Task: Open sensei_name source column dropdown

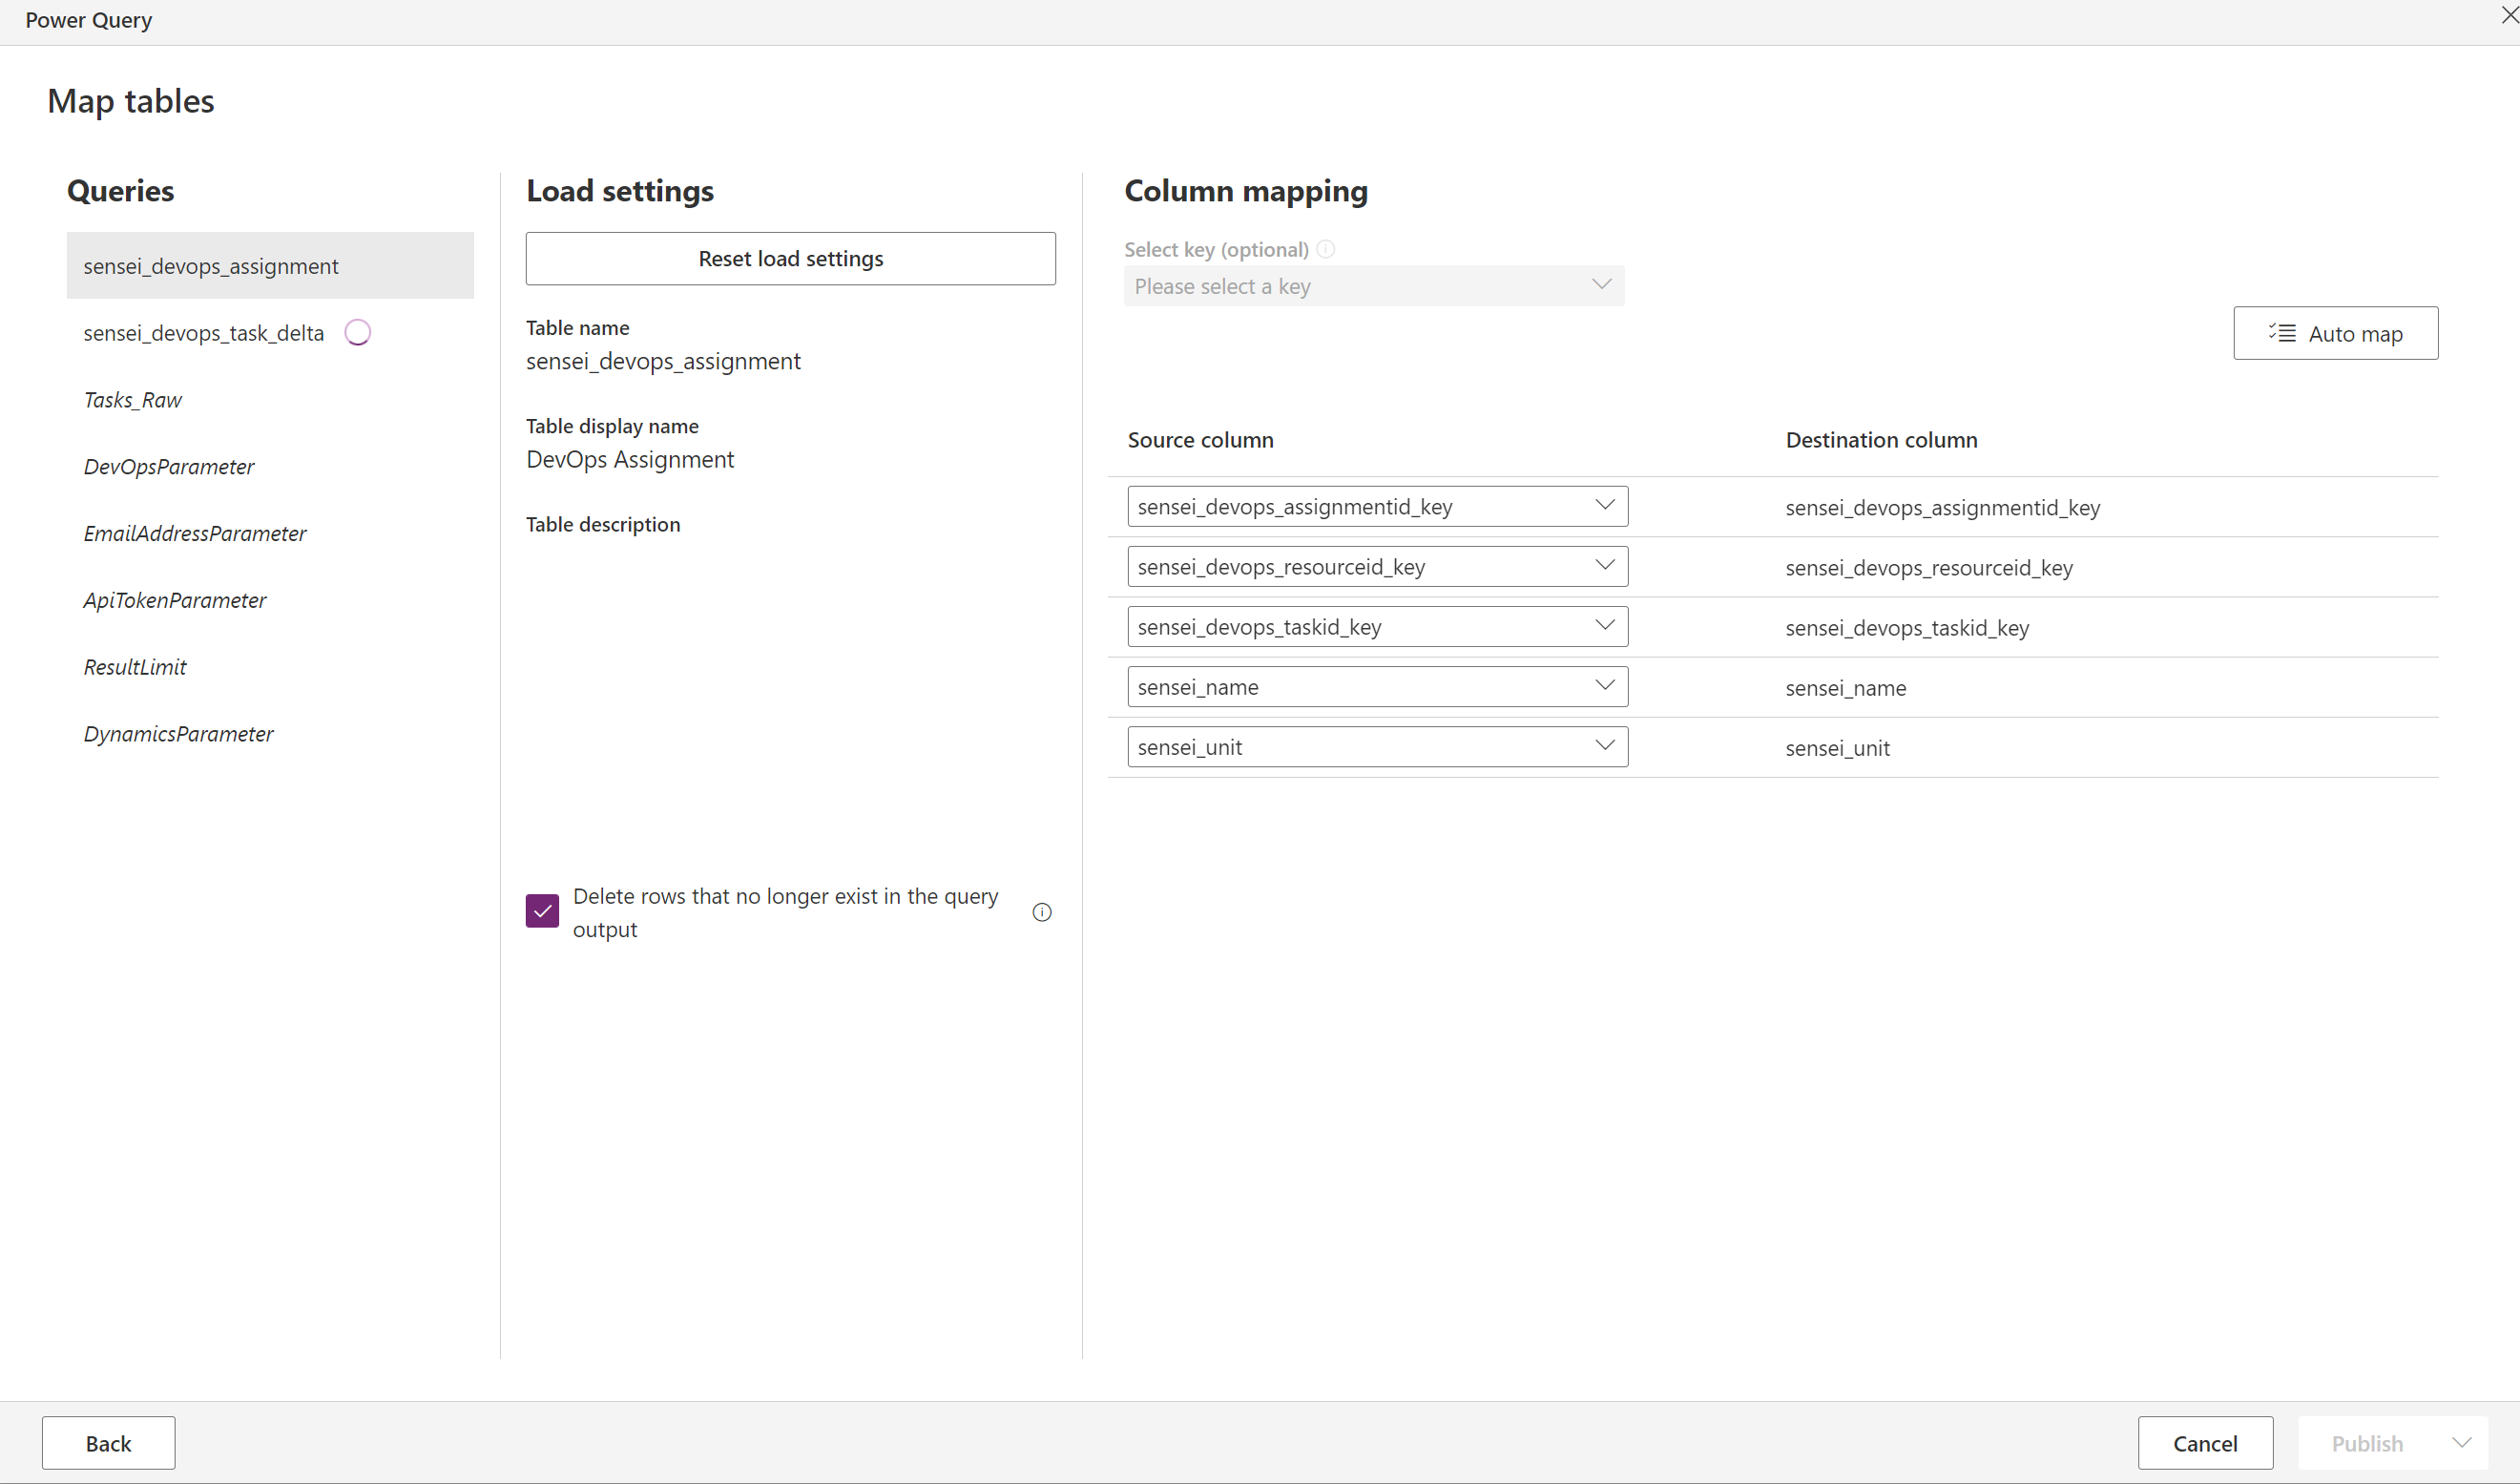Action: 1377,687
